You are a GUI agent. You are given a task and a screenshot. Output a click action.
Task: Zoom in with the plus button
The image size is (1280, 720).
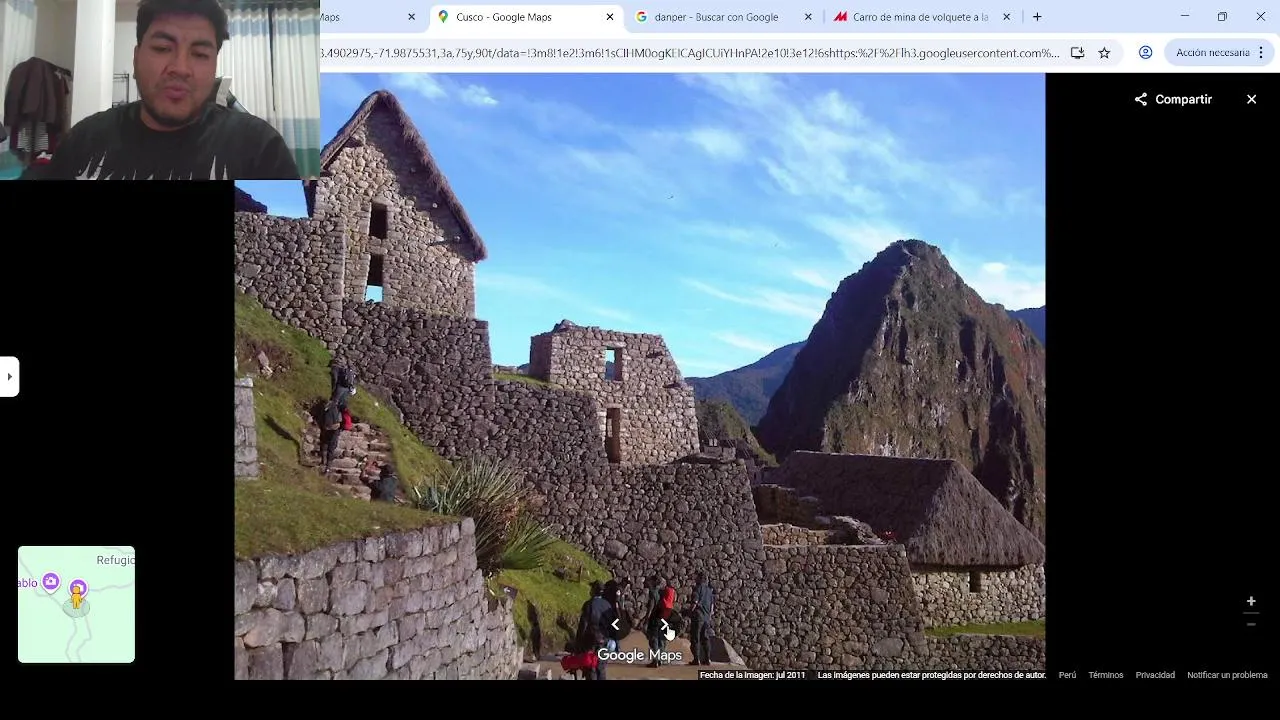(1251, 601)
